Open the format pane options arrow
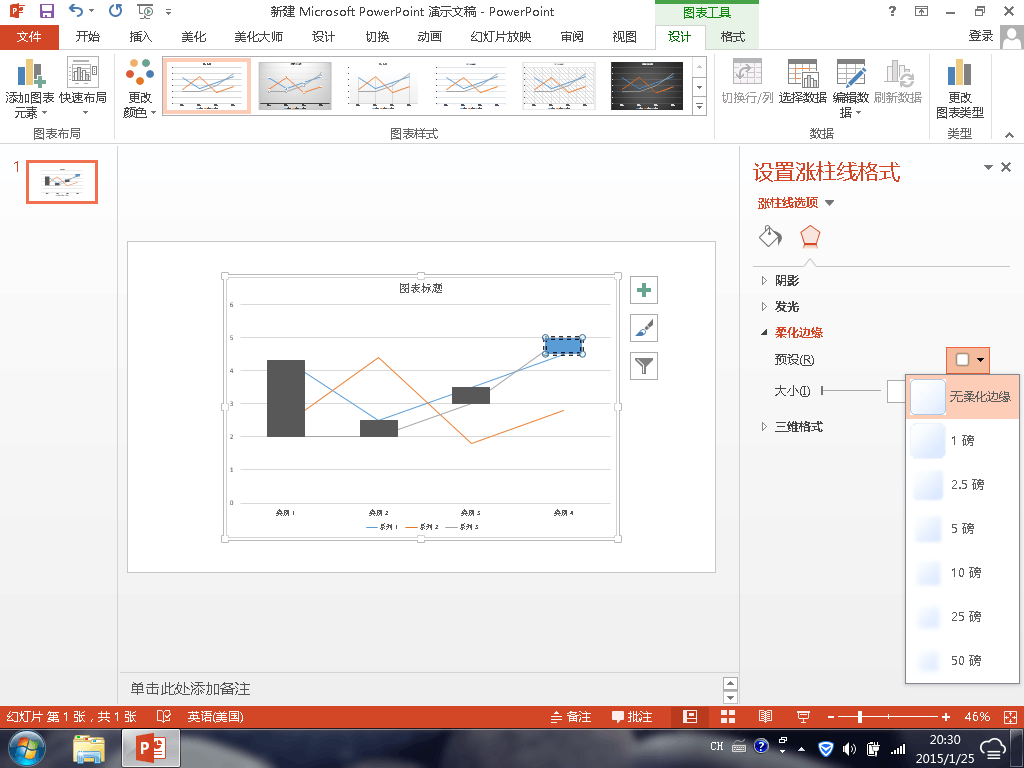The height and width of the screenshot is (768, 1024). [x=988, y=168]
